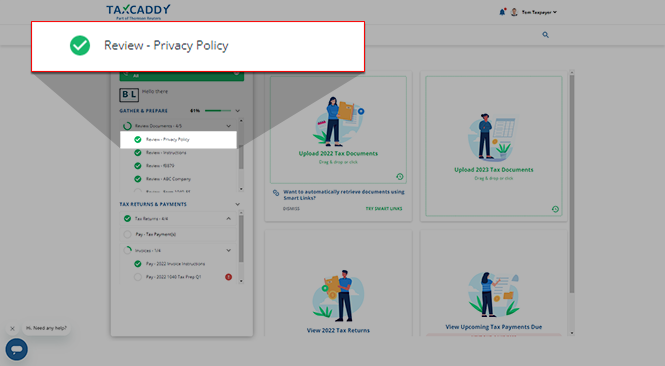Open View Upcoming Tax Payments Due card
This screenshot has height=366, width=665.
(494, 283)
